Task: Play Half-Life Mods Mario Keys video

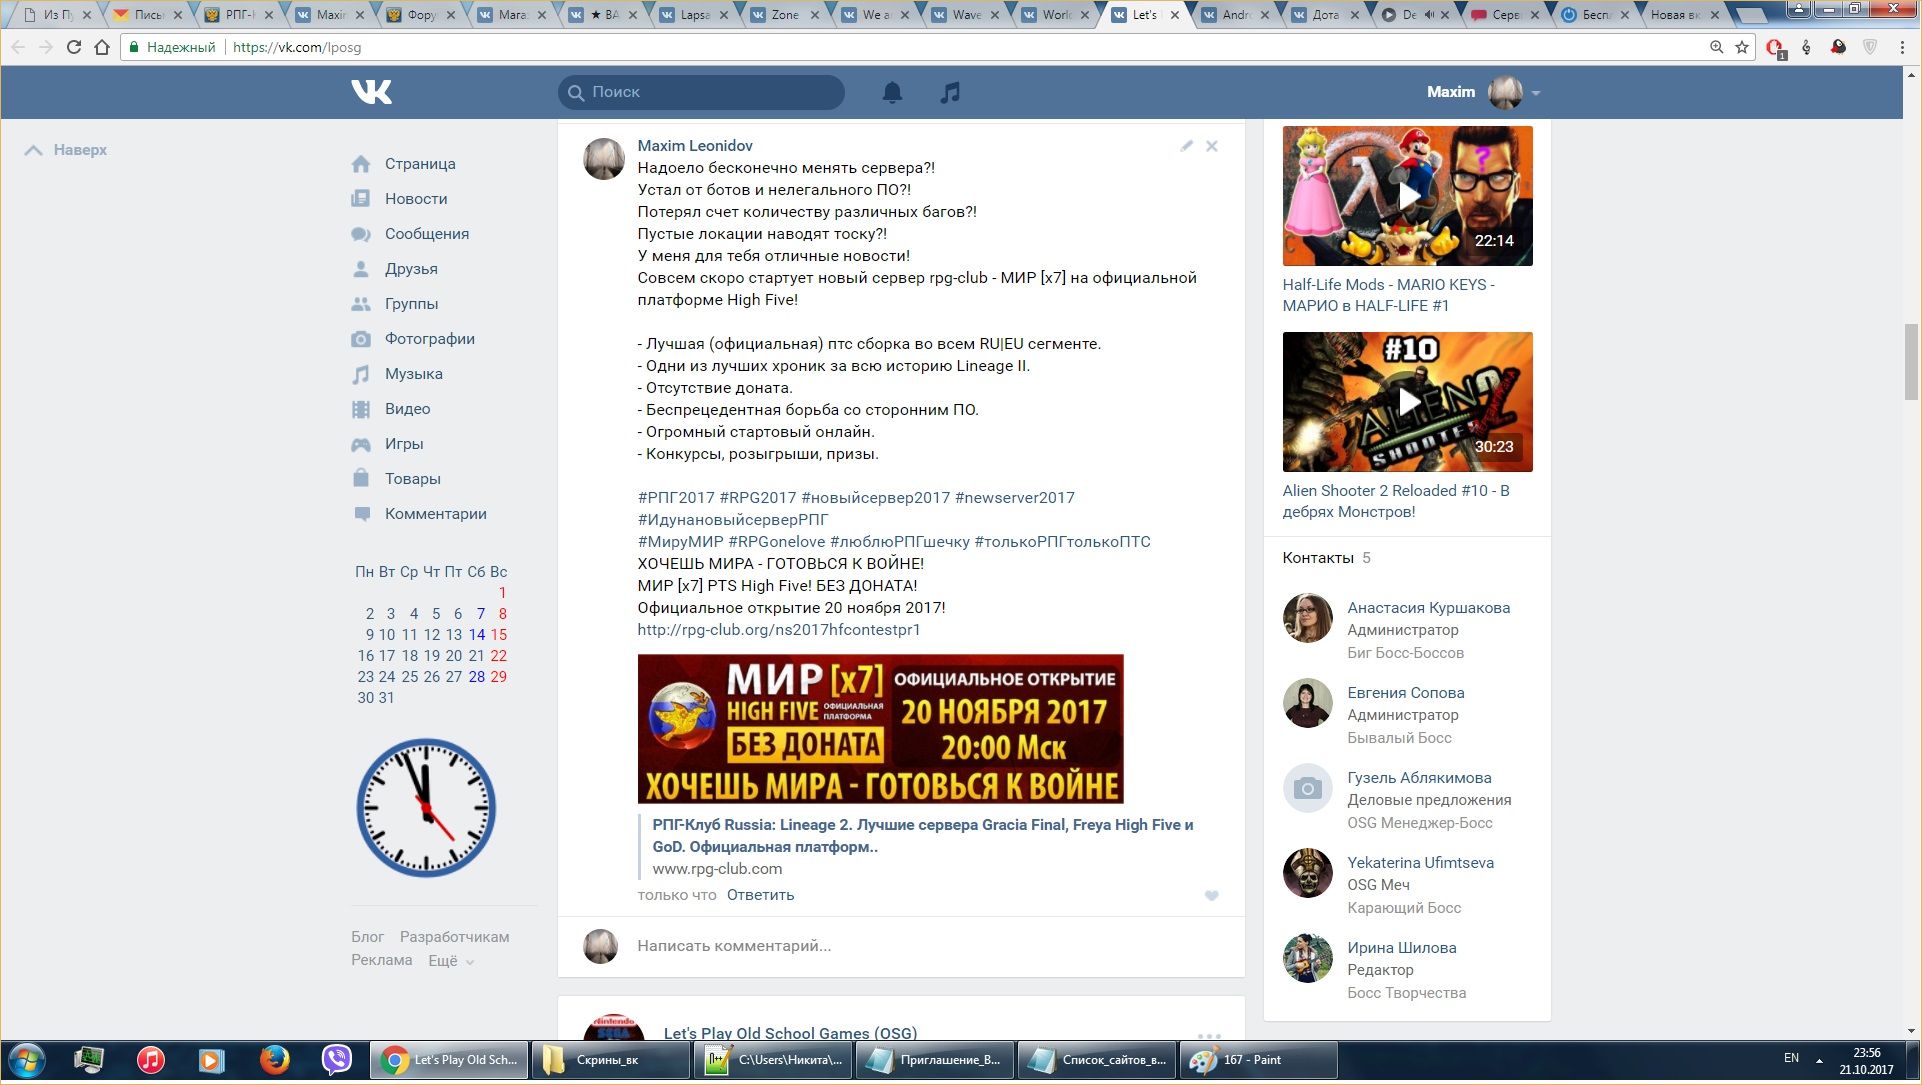Action: 1407,196
